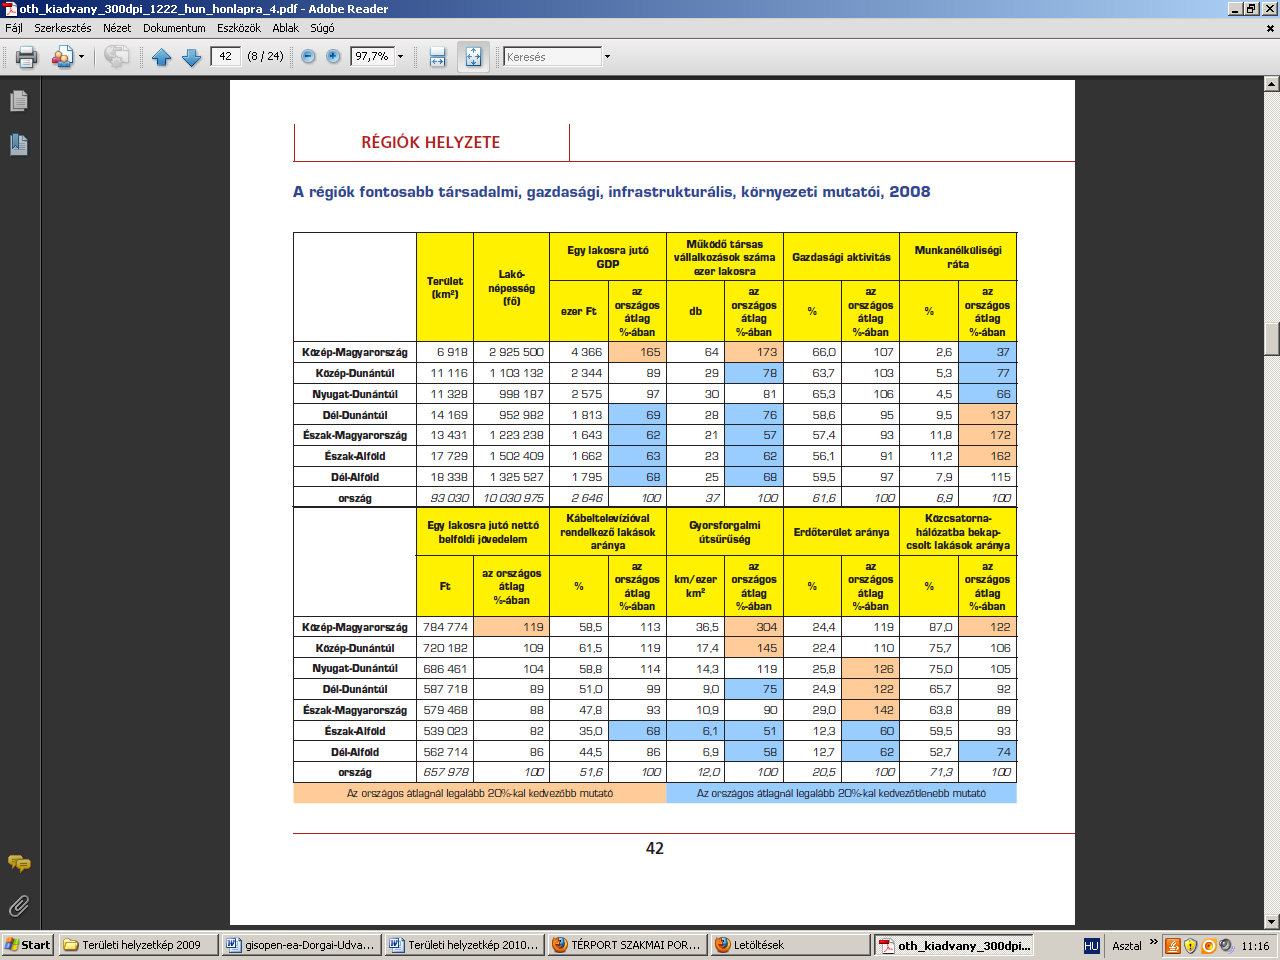The height and width of the screenshot is (960, 1280).
Task: Open the zoom percentage dropdown arrow
Action: pos(401,57)
